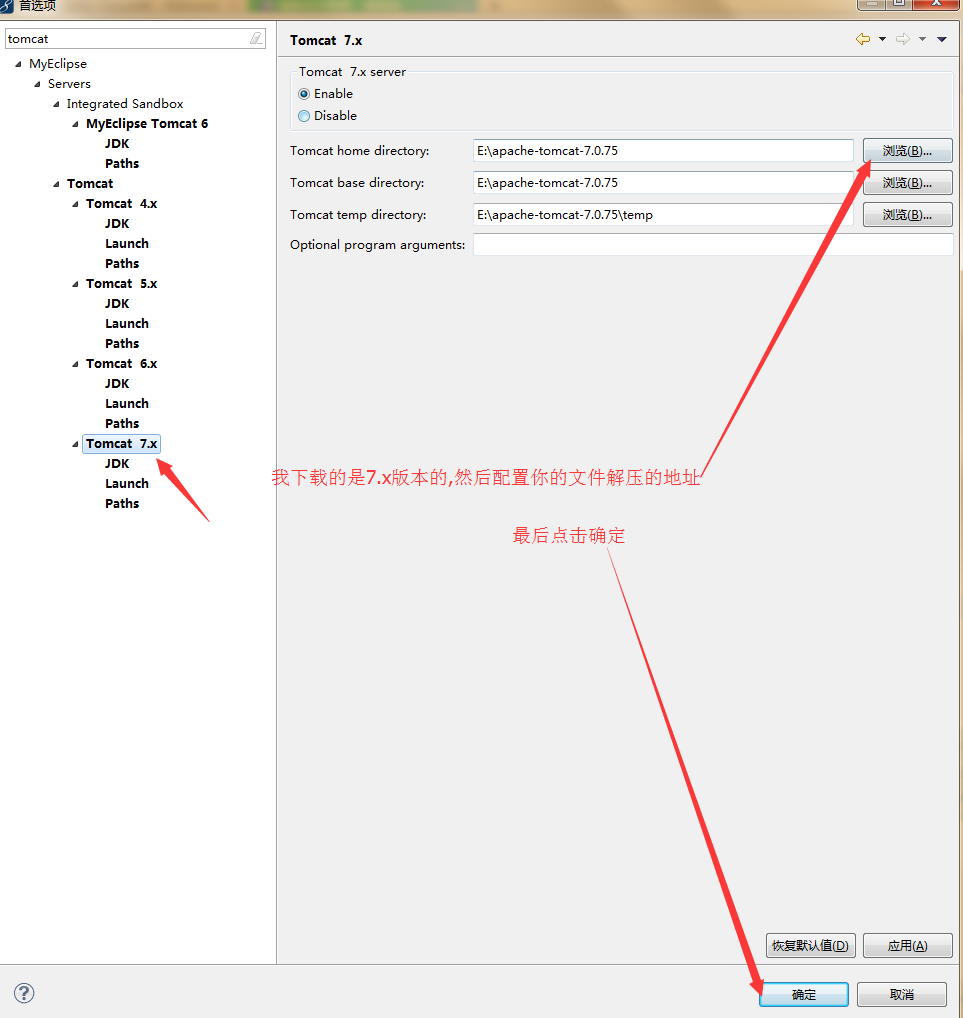Browse for Tomcat base directory

[x=907, y=183]
